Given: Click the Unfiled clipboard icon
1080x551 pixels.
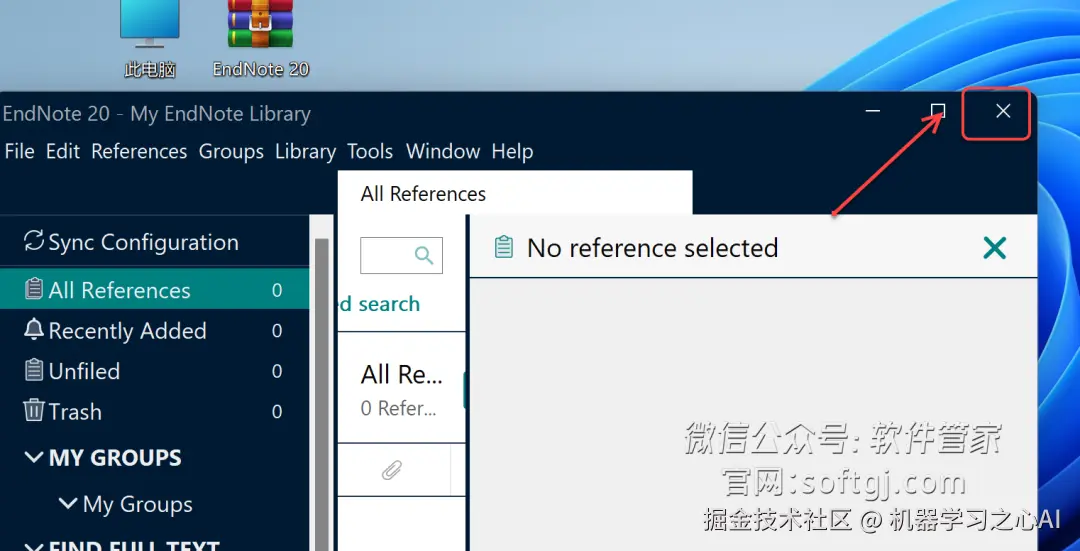Looking at the screenshot, I should pyautogui.click(x=33, y=371).
